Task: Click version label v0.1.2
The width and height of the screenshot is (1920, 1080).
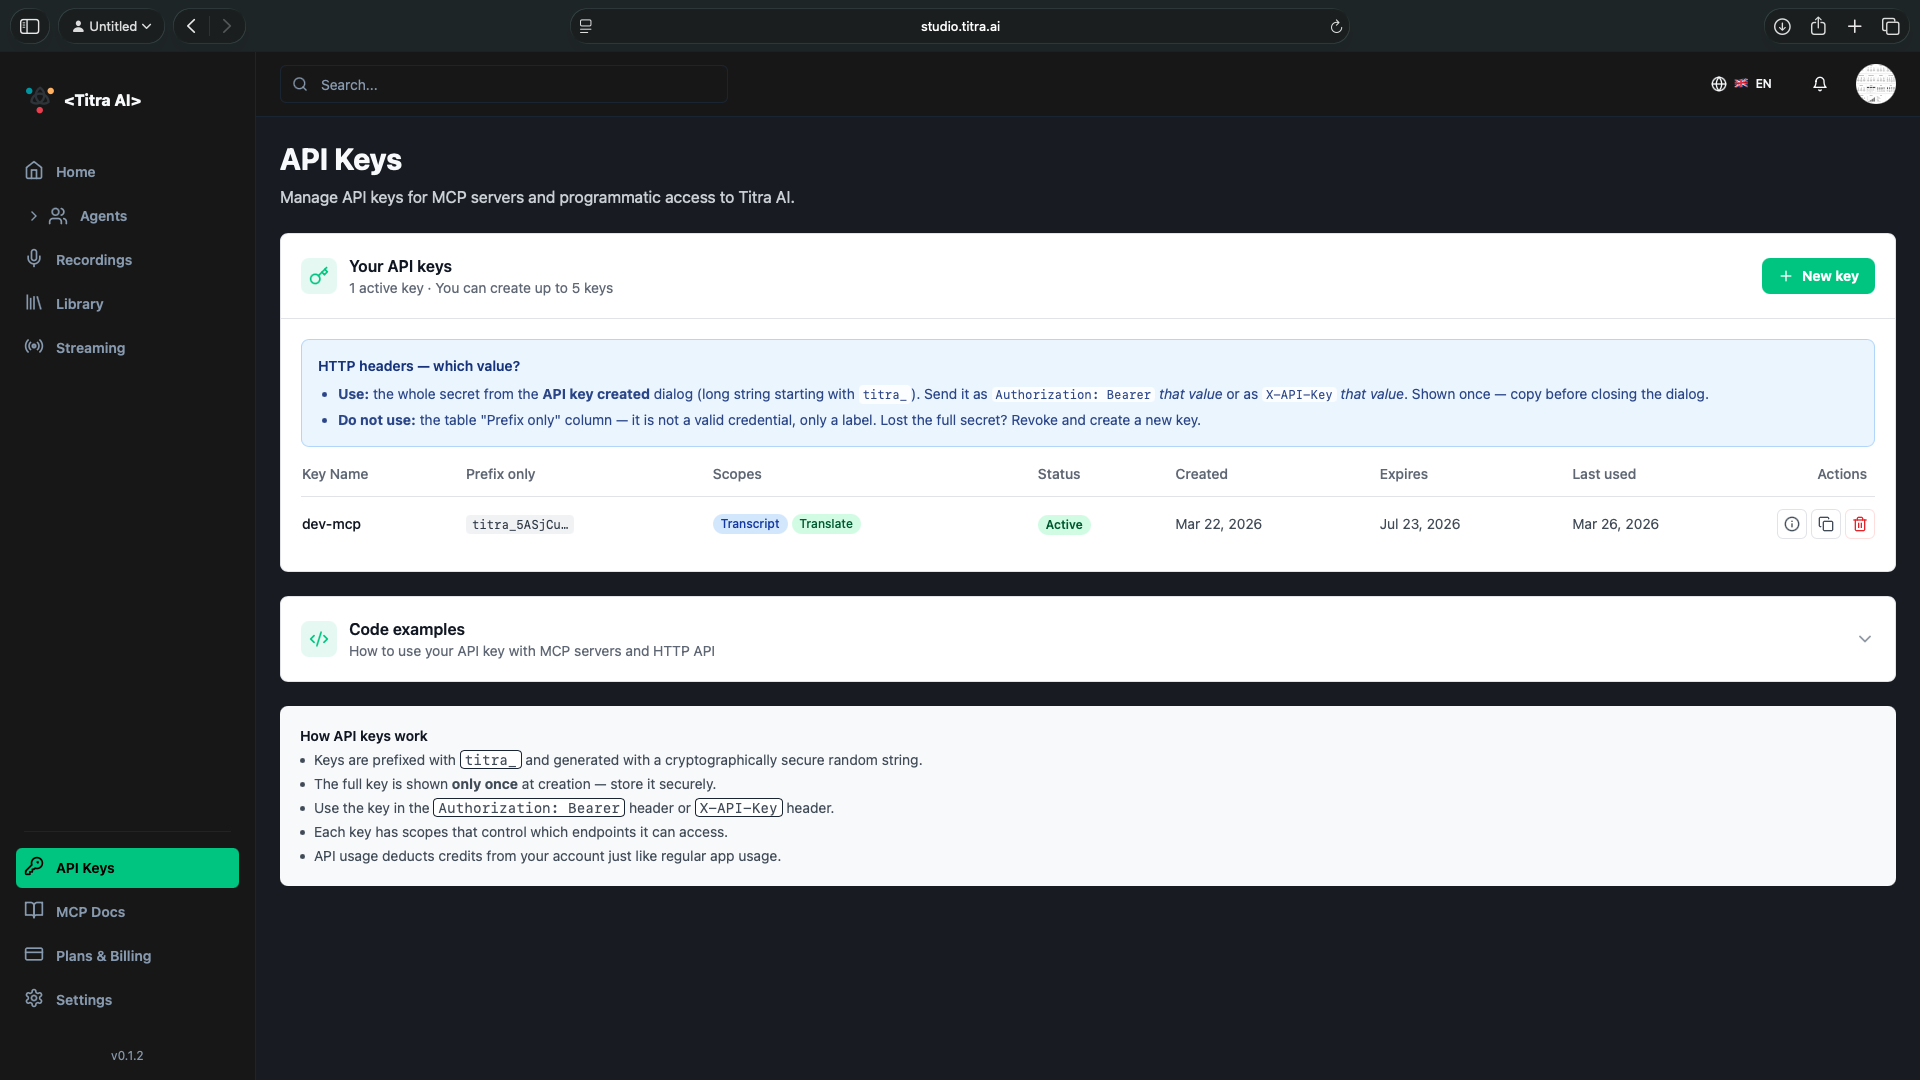Action: pos(127,1056)
